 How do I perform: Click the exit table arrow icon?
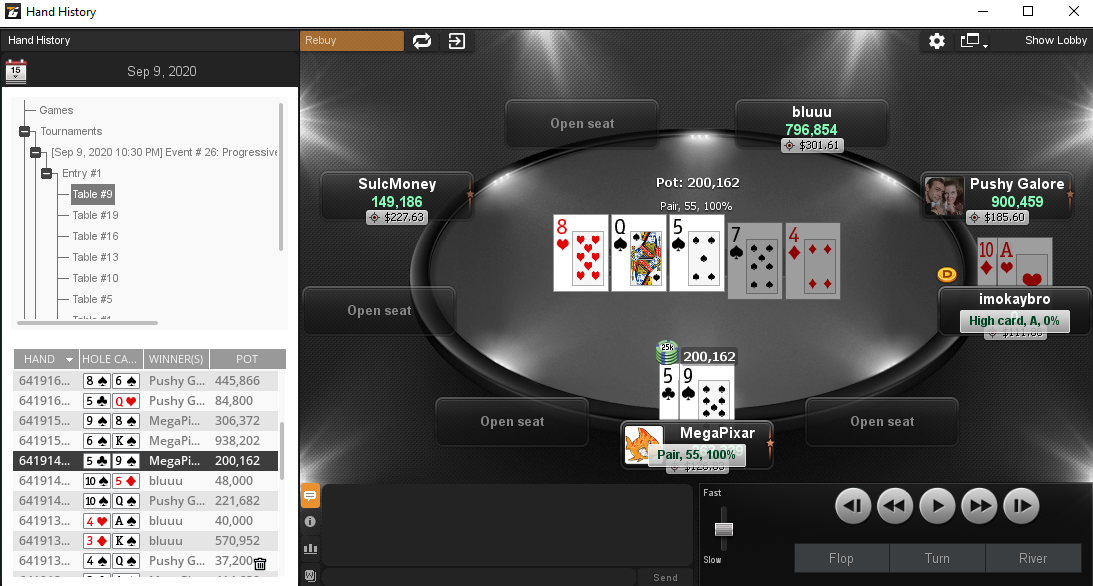coord(457,41)
